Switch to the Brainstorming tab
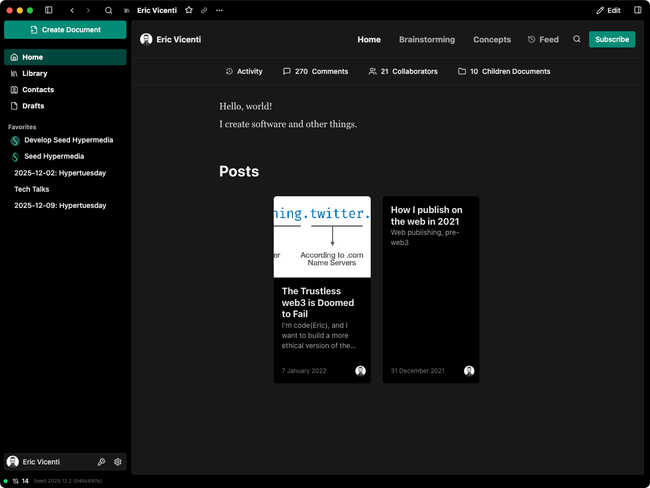Viewport: 650px width, 488px height. pos(426,40)
